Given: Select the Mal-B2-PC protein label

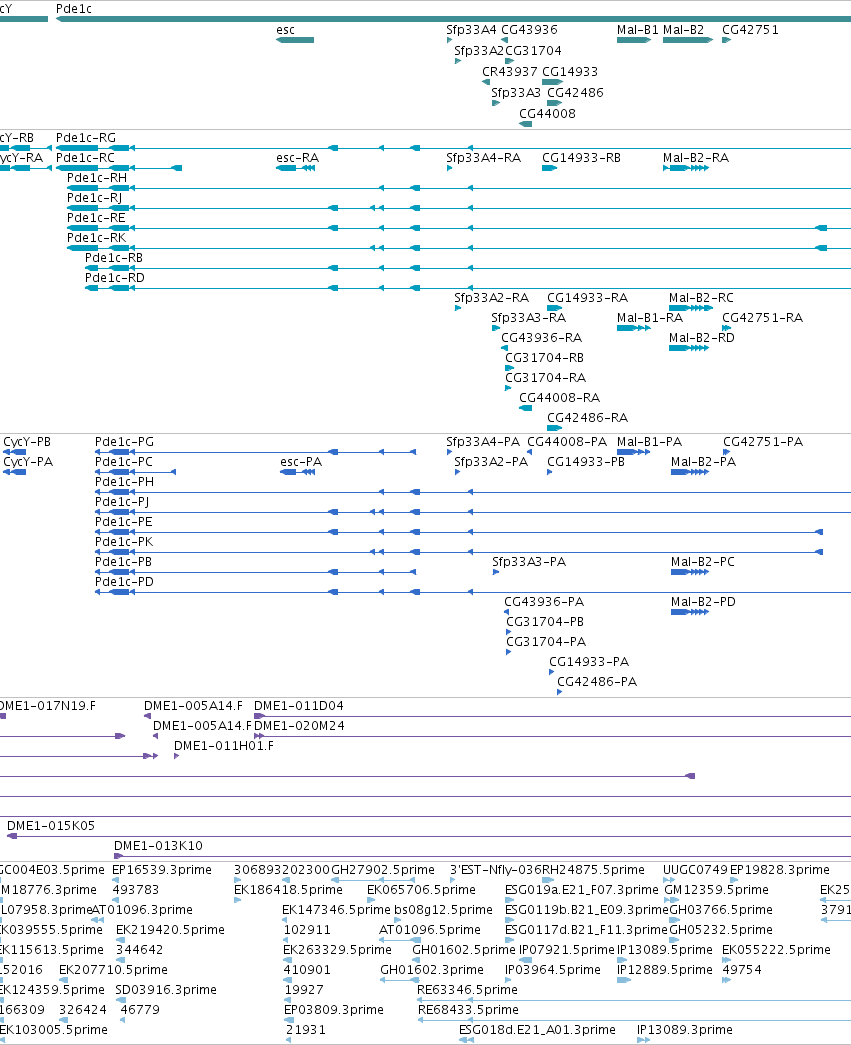Looking at the screenshot, I should 702,562.
